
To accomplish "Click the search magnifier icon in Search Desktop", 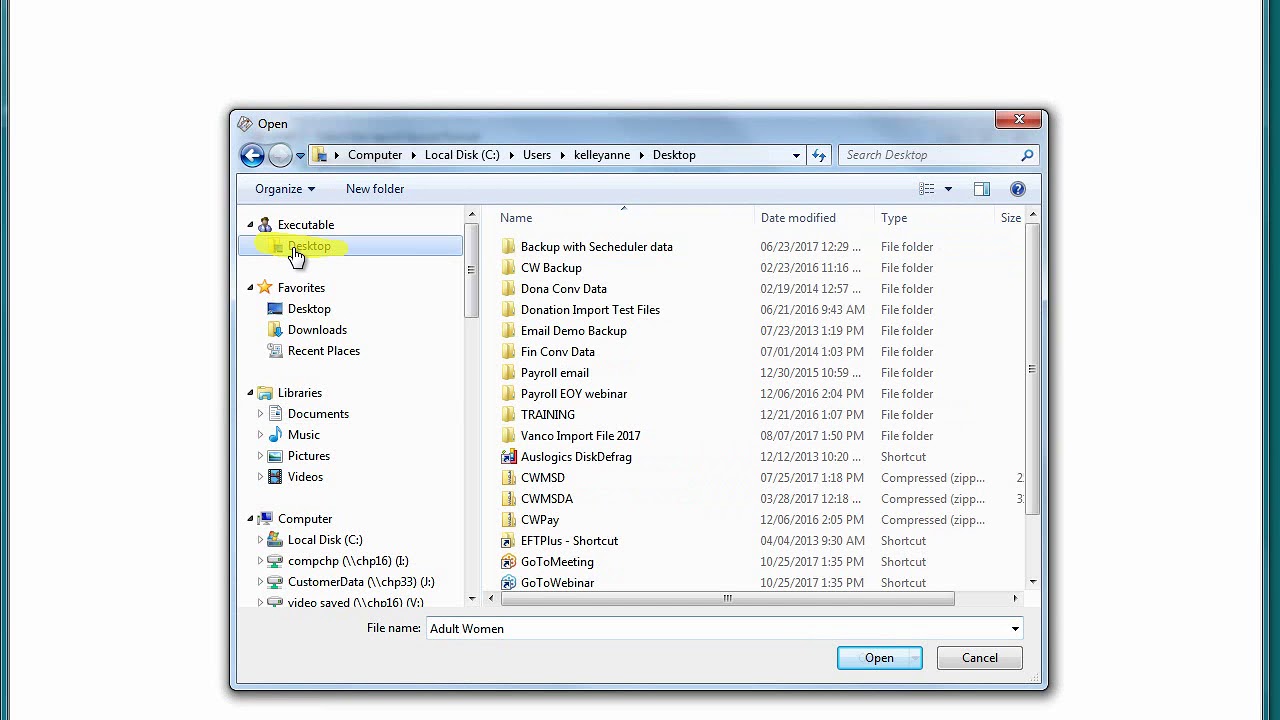I will pos(1026,155).
